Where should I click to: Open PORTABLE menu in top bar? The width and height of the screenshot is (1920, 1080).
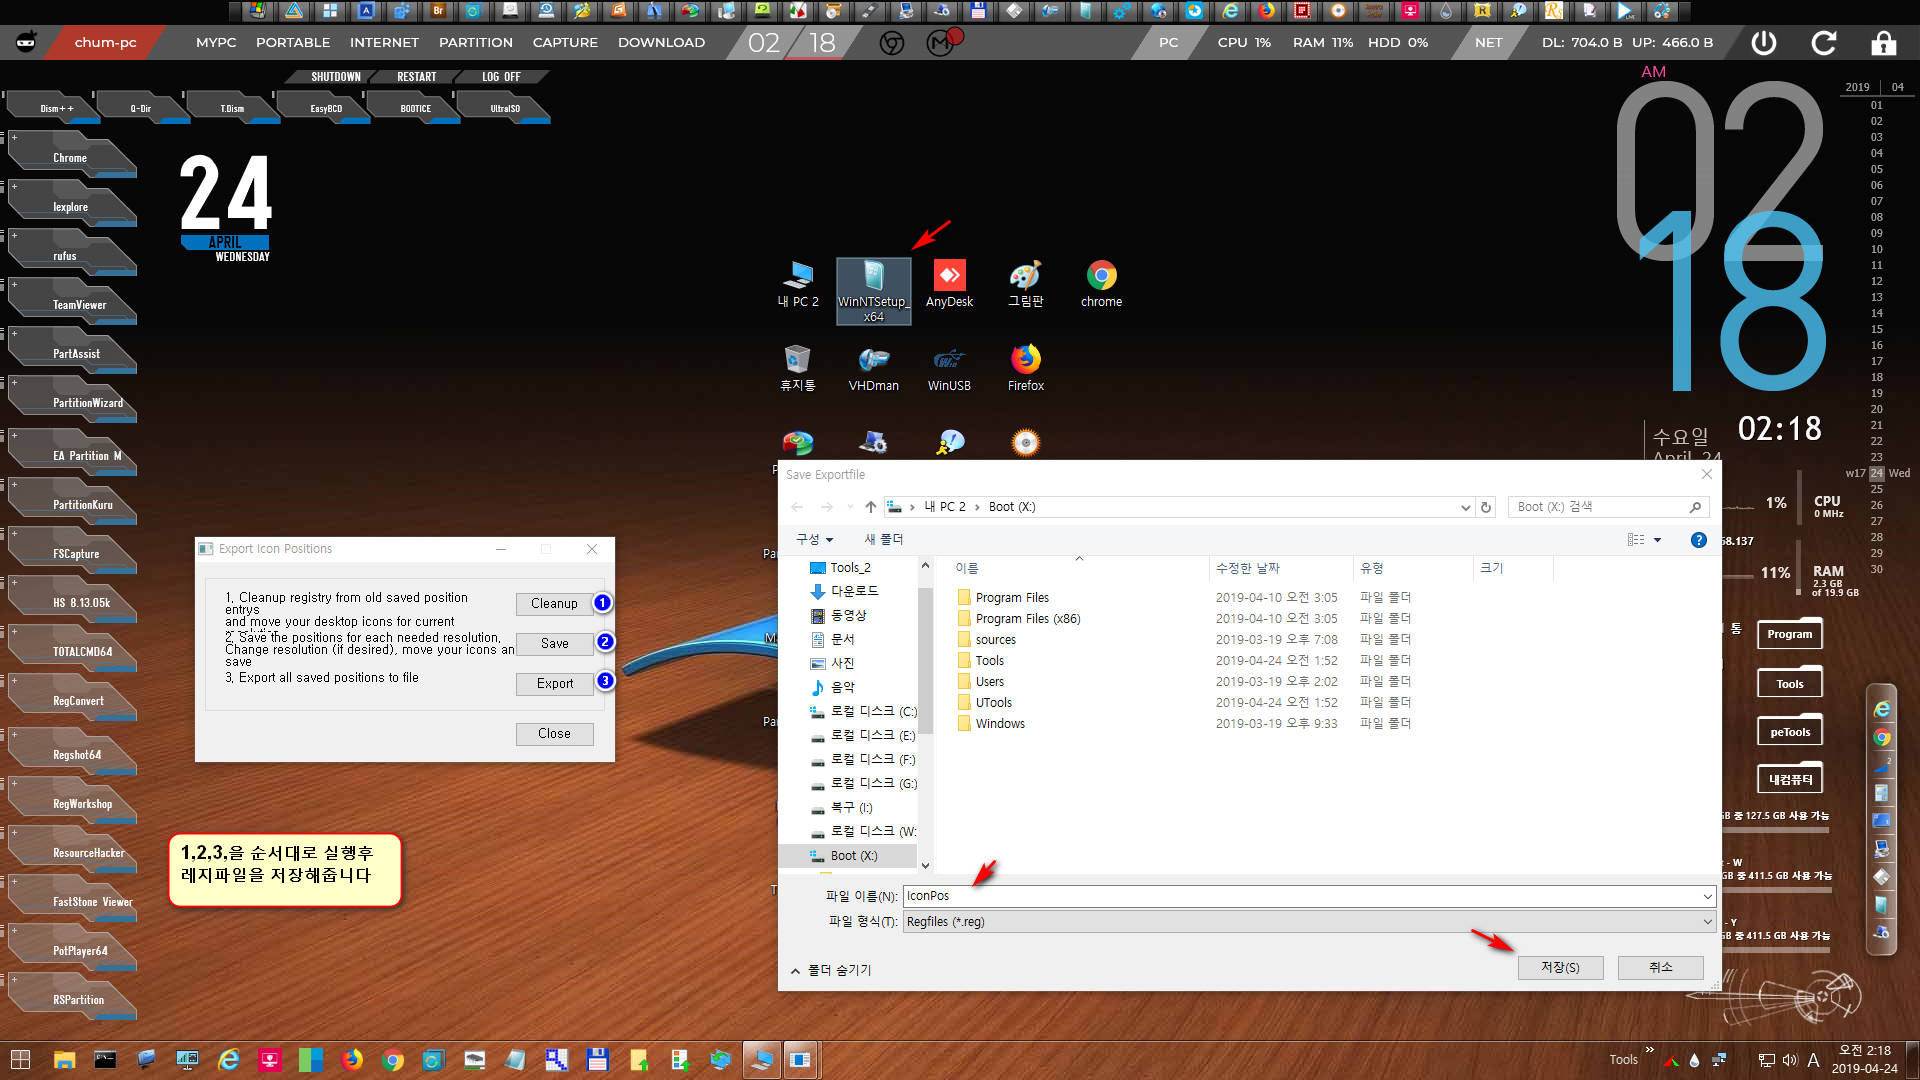click(x=293, y=43)
